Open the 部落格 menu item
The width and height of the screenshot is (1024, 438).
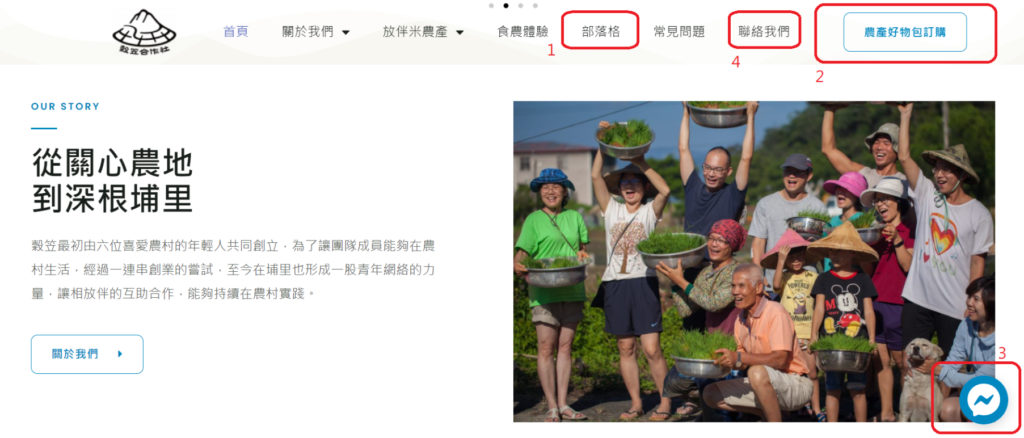[x=600, y=31]
